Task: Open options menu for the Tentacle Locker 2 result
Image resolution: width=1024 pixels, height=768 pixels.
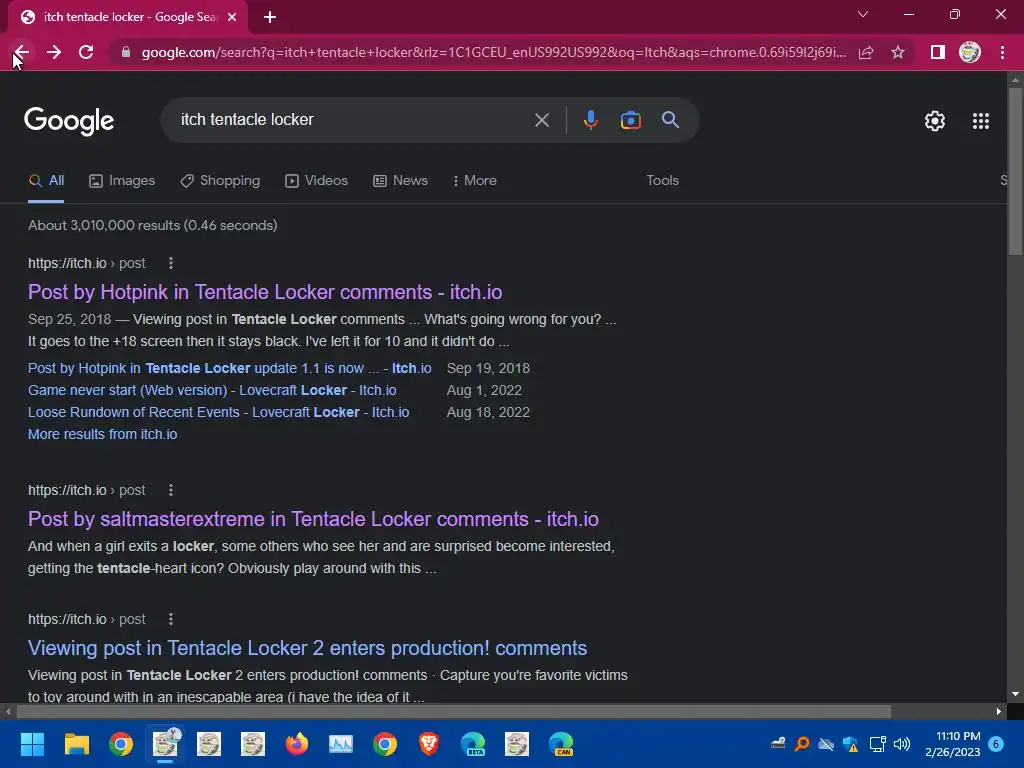Action: coord(171,619)
